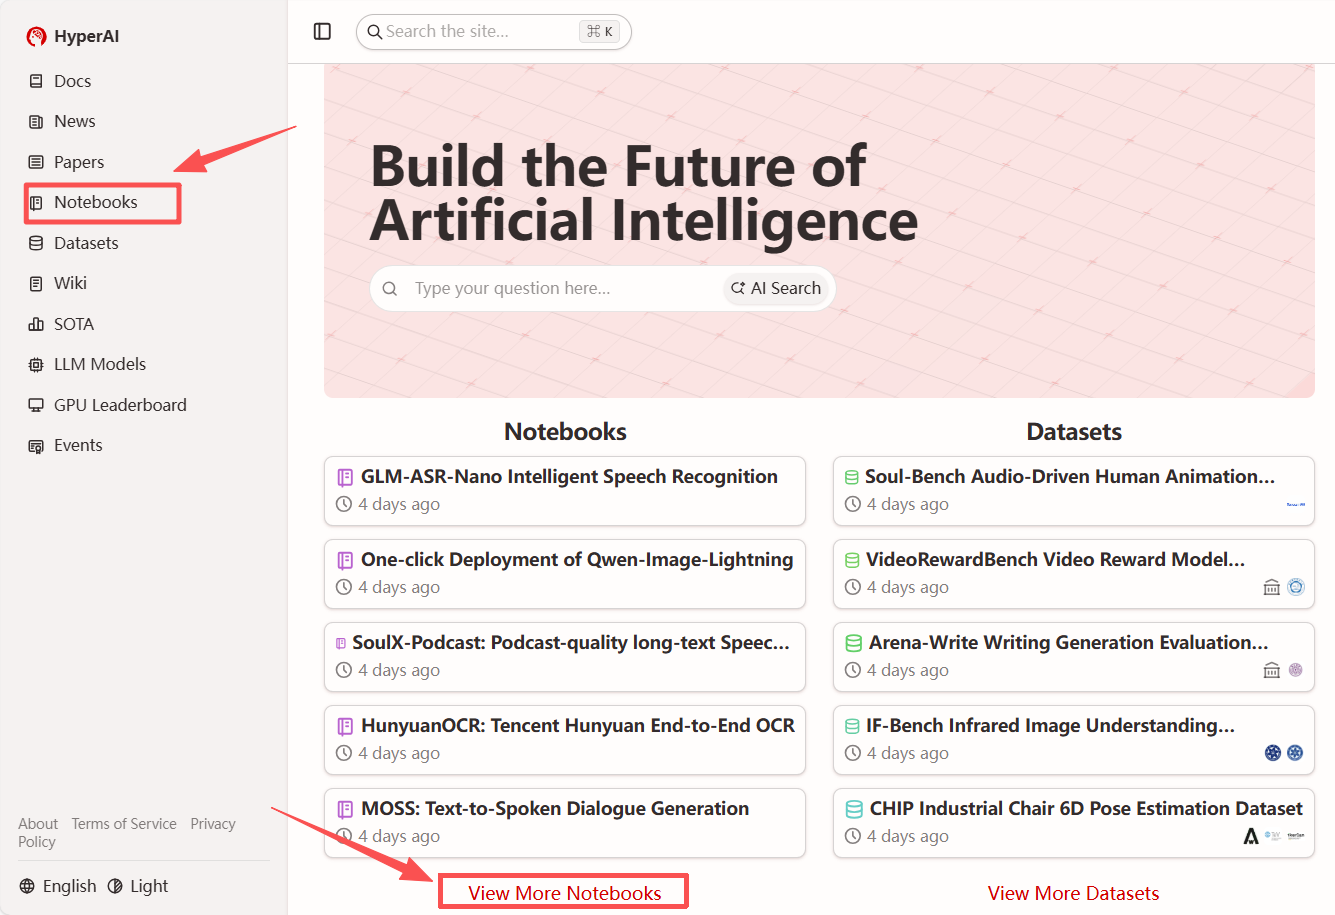Image resolution: width=1335 pixels, height=915 pixels.
Task: Open GLM-ASR-Nano Intelligent Speech Recognition notebook
Action: pyautogui.click(x=568, y=477)
